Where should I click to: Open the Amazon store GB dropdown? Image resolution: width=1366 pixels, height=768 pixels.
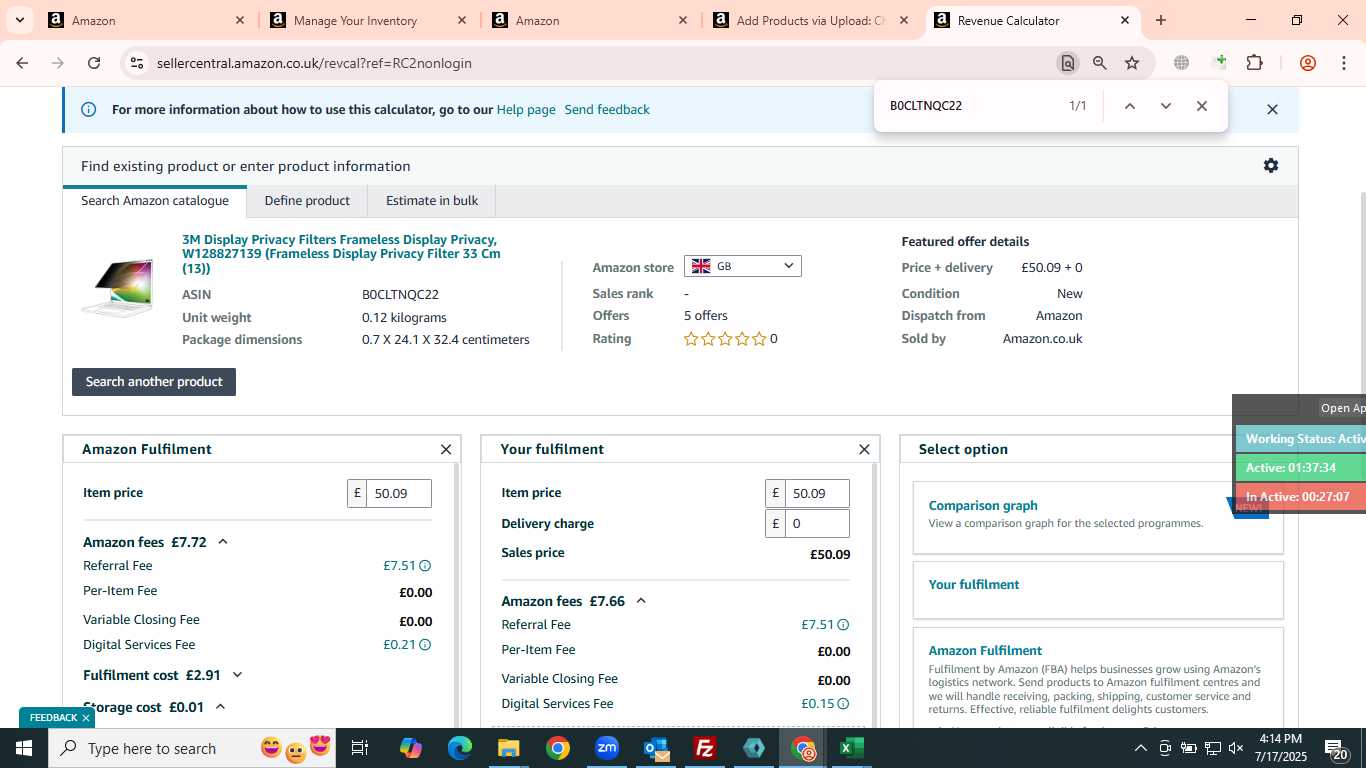(743, 266)
